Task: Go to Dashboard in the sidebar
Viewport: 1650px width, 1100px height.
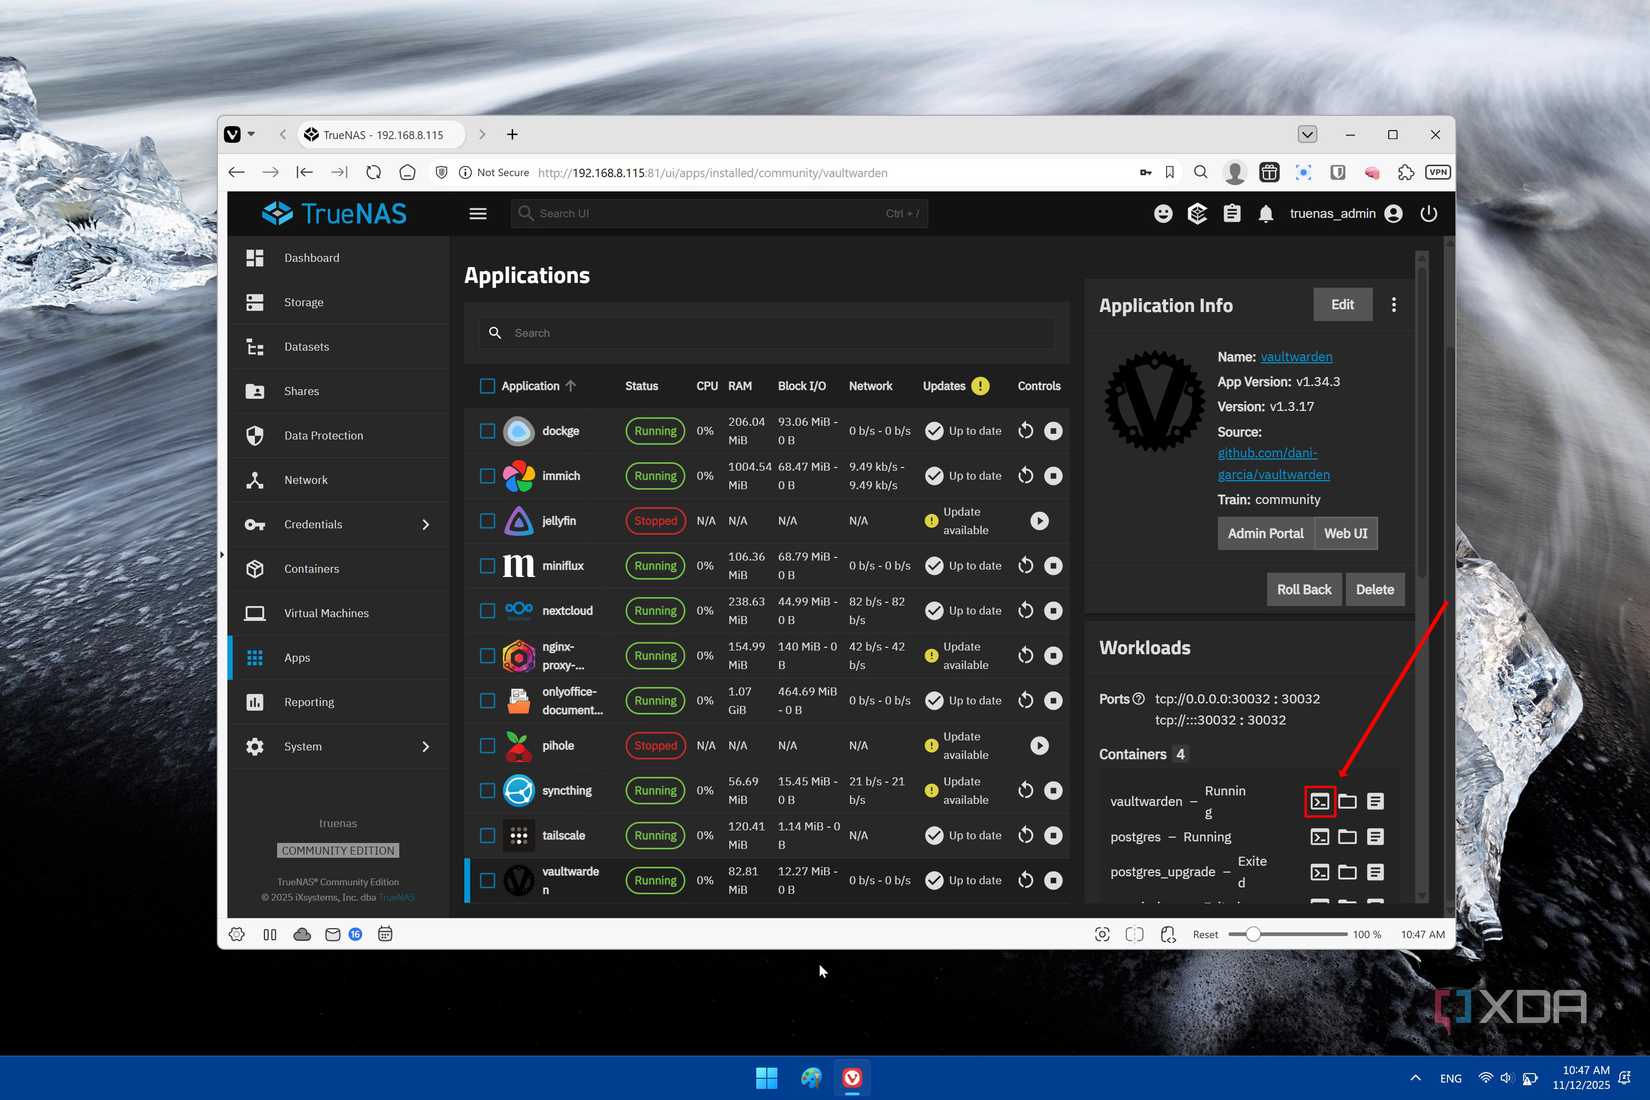Action: coord(340,258)
